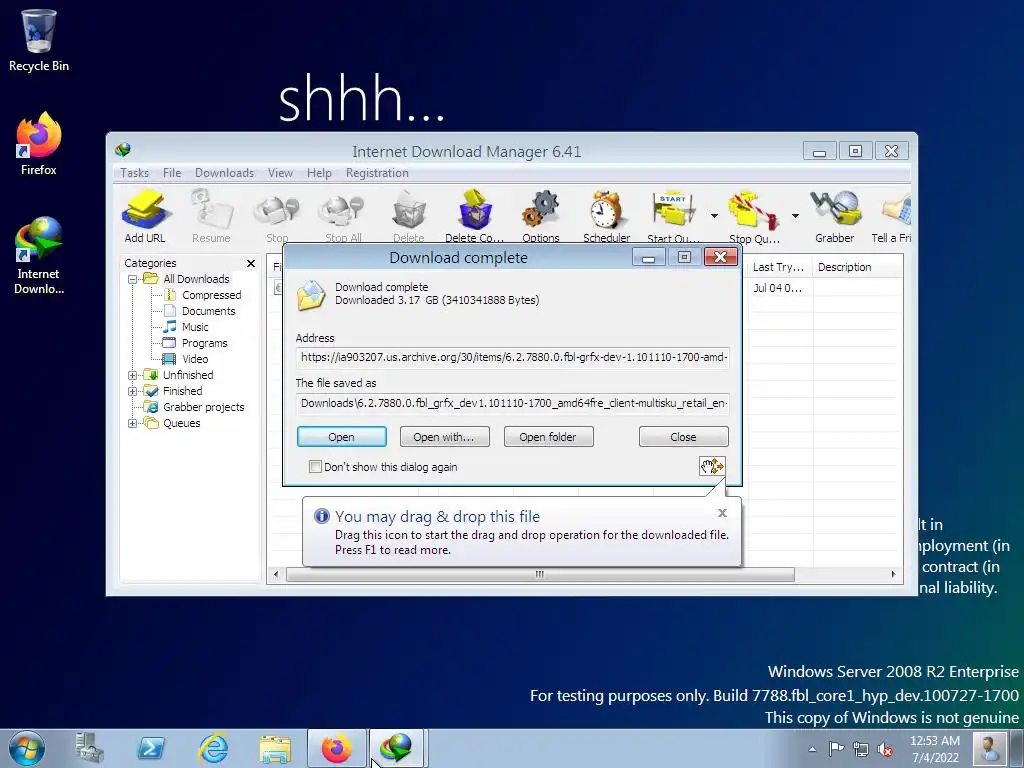Select the Firefox desktop shortcut
This screenshot has width=1024, height=768.
click(39, 144)
